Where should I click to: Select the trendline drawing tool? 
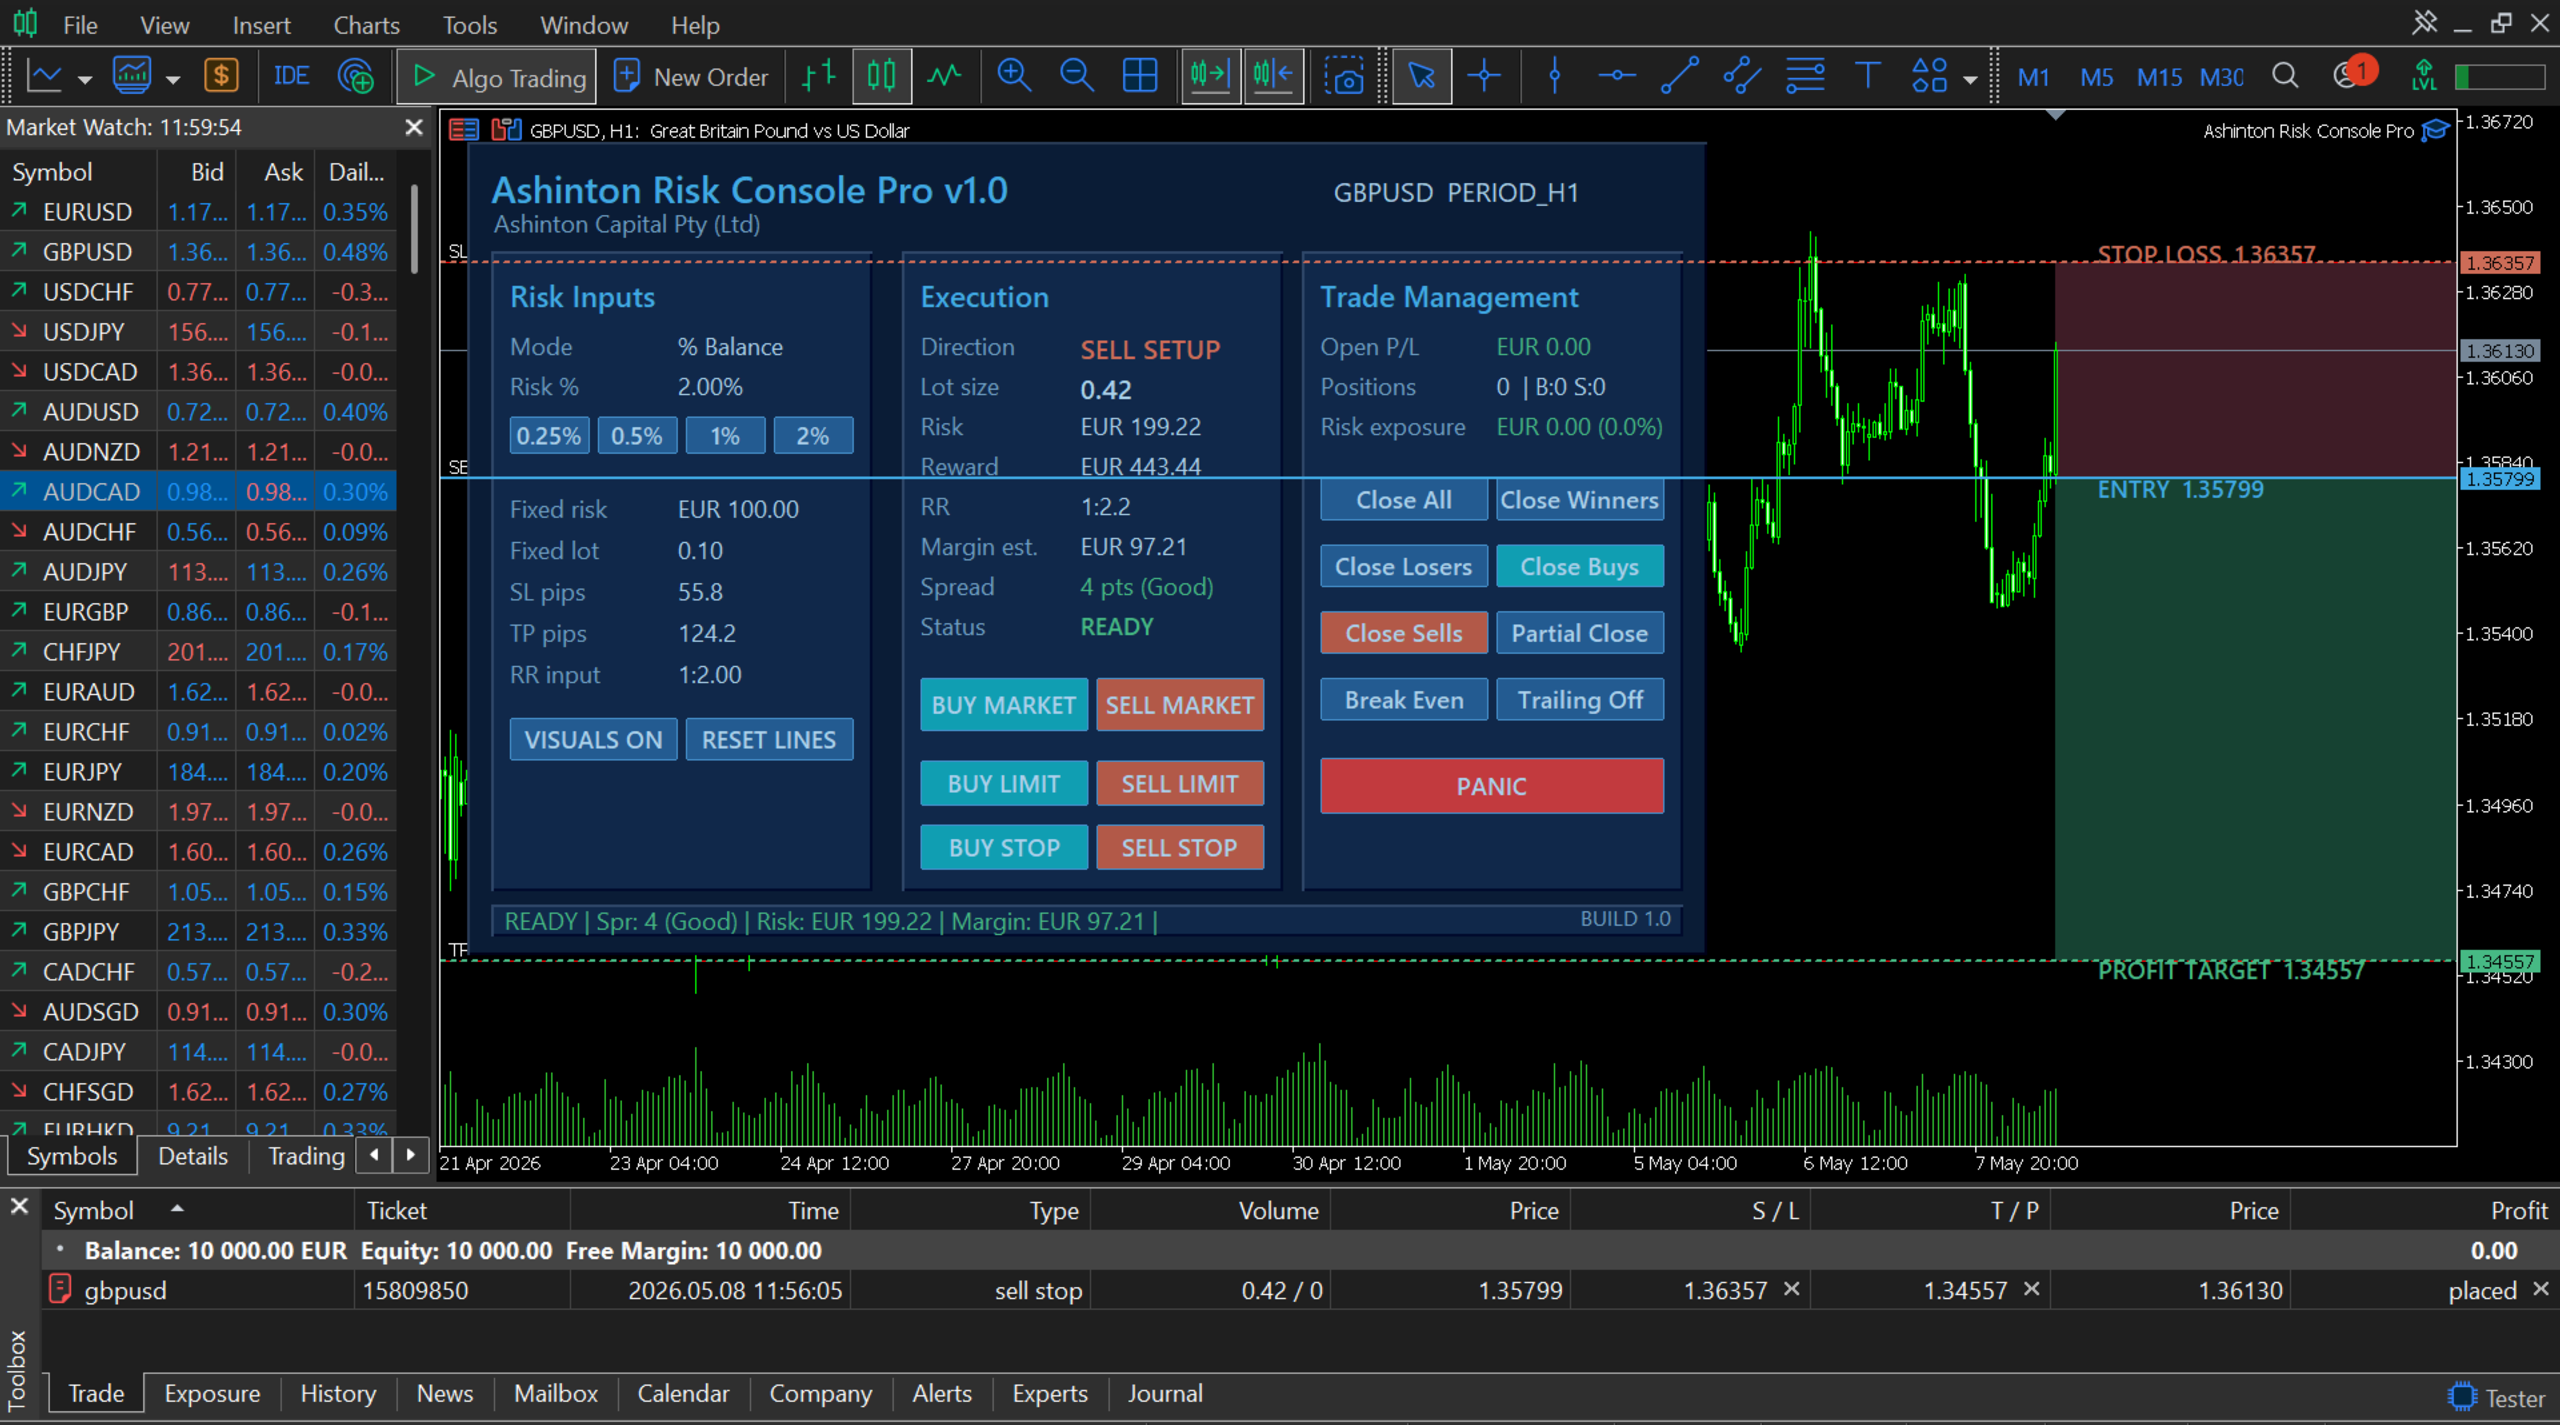point(1679,76)
